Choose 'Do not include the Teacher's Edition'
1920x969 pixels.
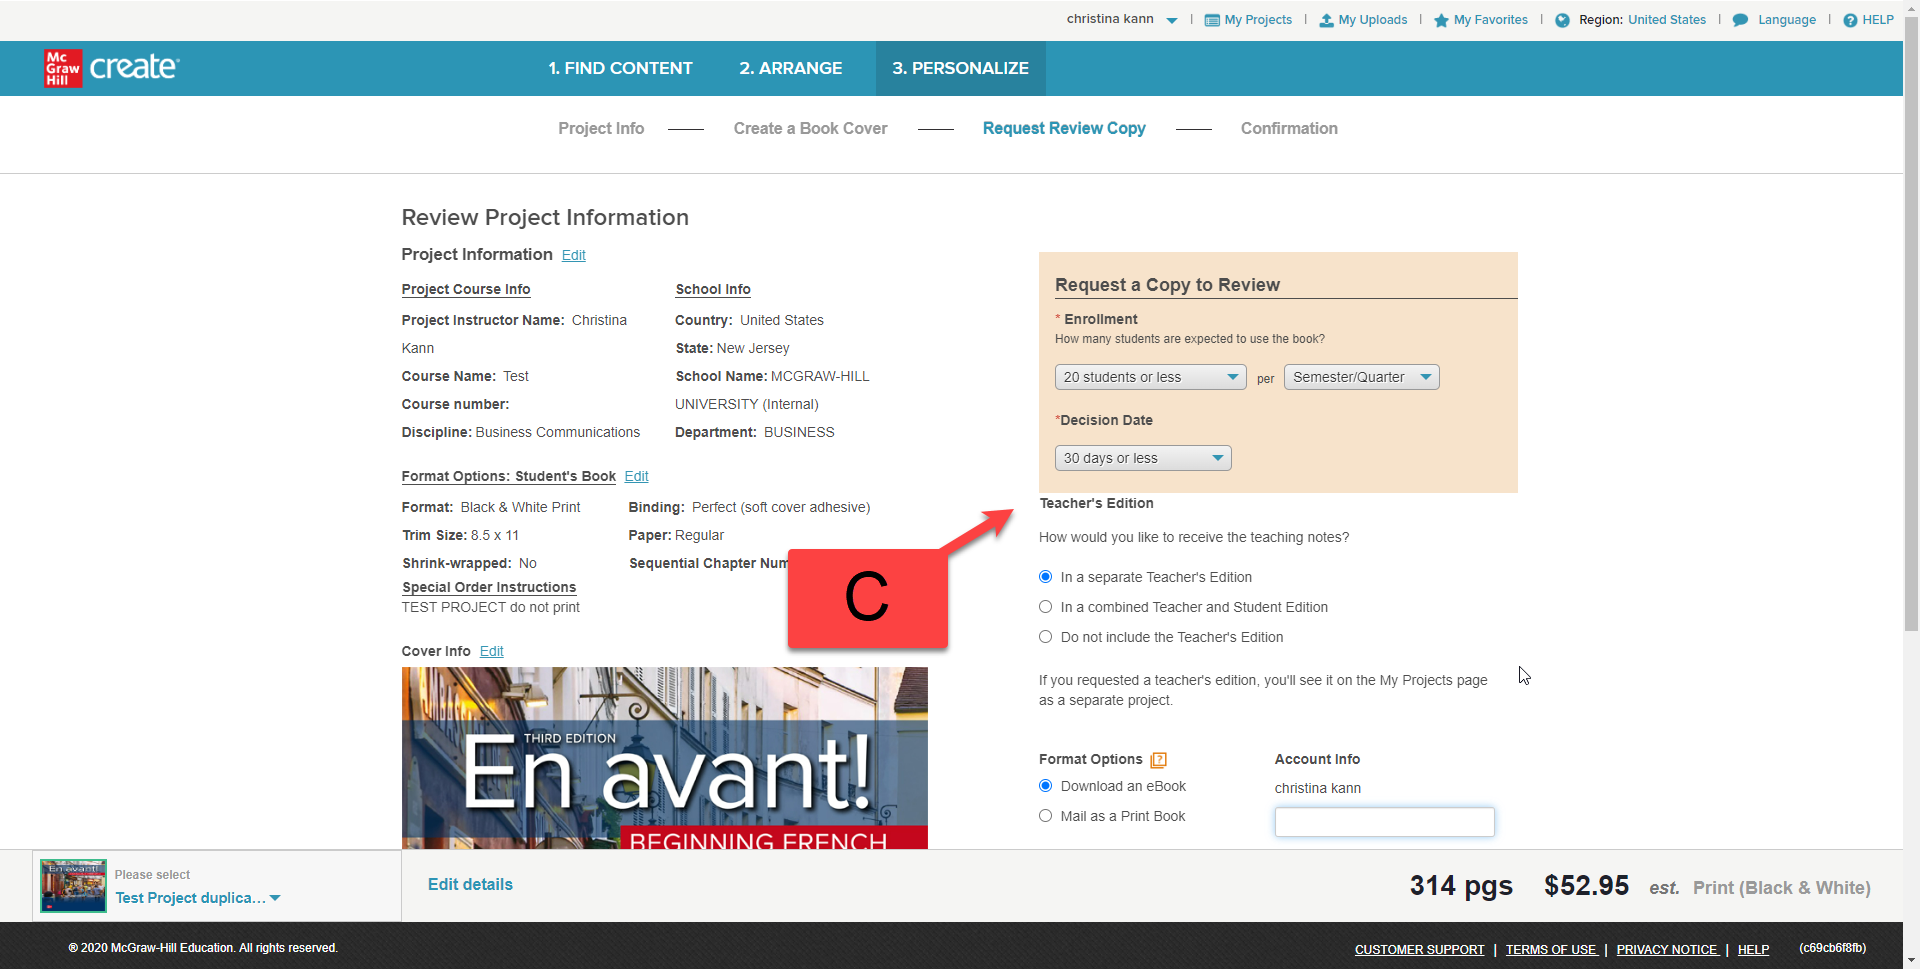point(1046,637)
